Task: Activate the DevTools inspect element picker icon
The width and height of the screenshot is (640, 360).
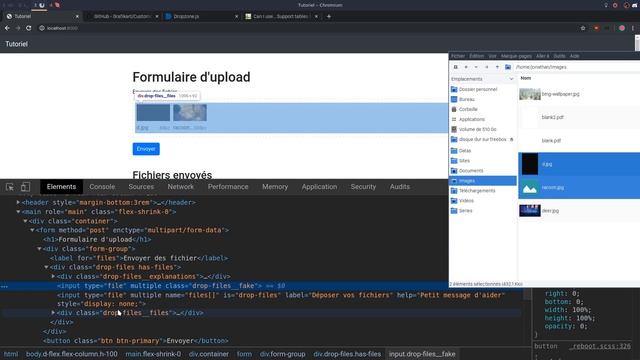Action: click(x=10, y=187)
